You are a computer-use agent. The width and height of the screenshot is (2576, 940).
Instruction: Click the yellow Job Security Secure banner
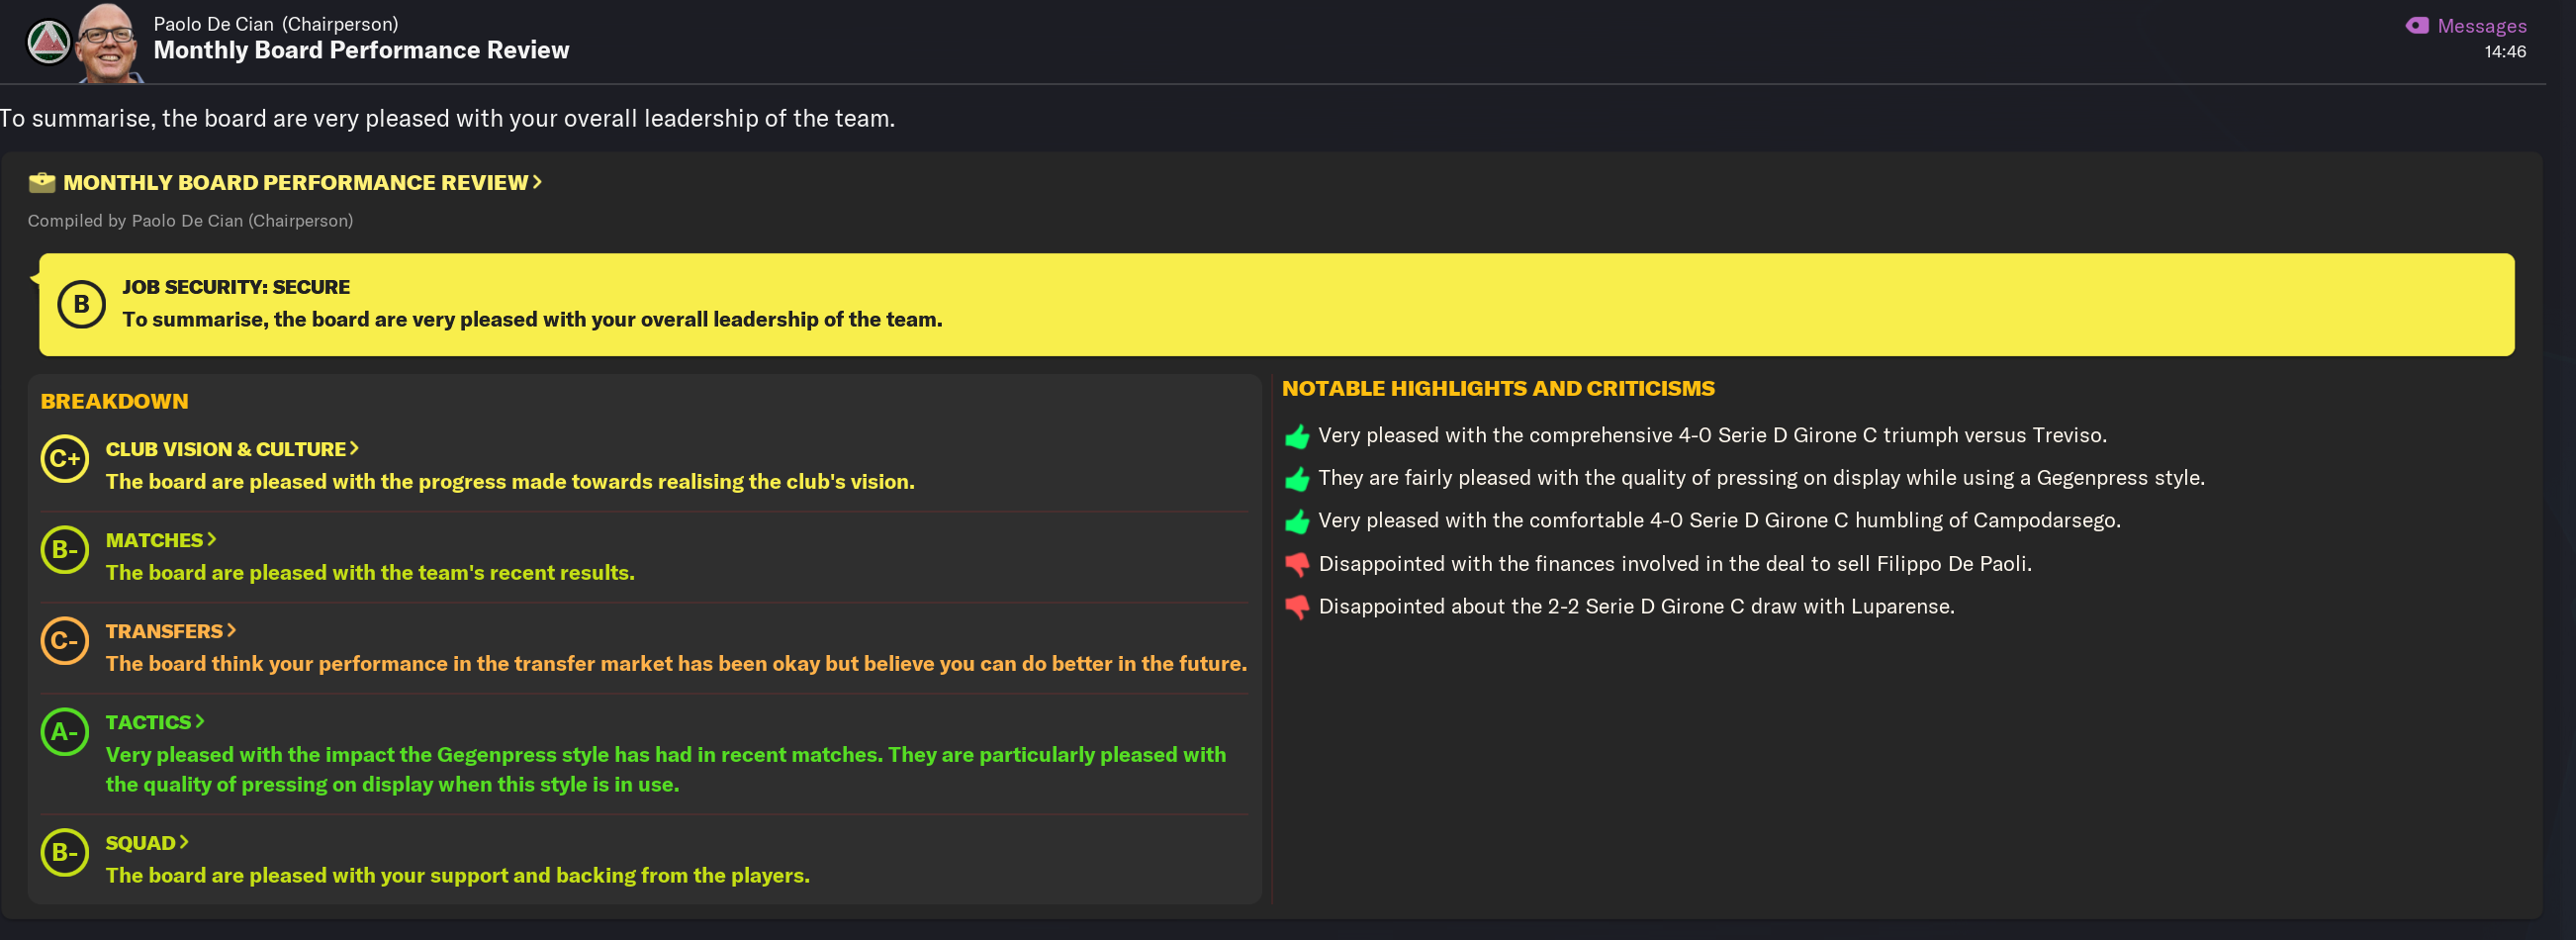click(x=1276, y=304)
